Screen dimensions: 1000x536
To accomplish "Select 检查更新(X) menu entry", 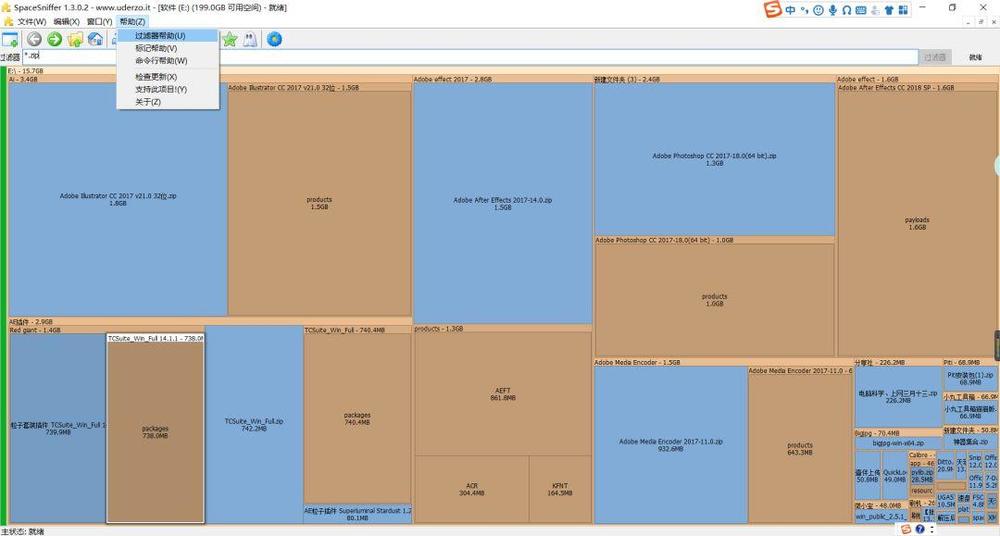I will click(x=168, y=77).
